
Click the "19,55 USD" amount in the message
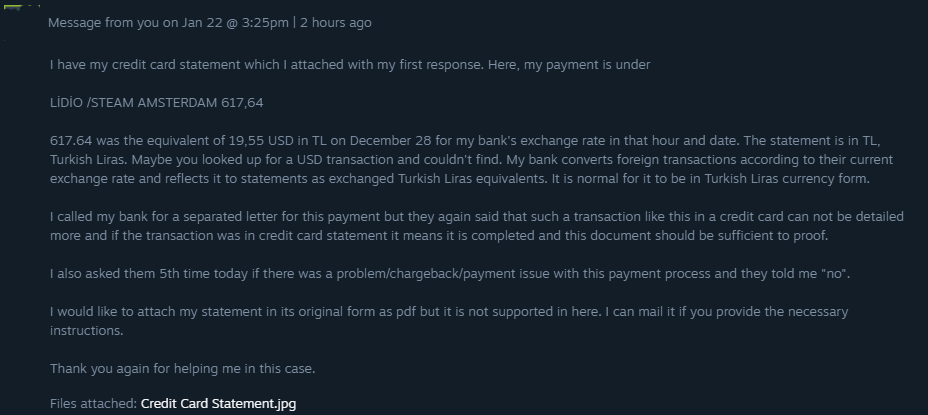pos(262,141)
